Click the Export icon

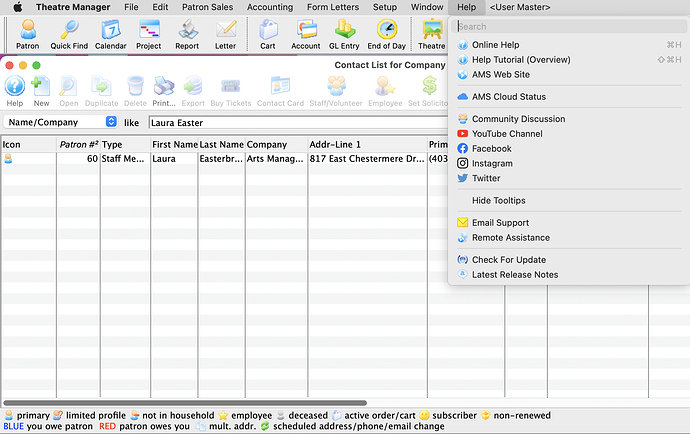coord(193,91)
